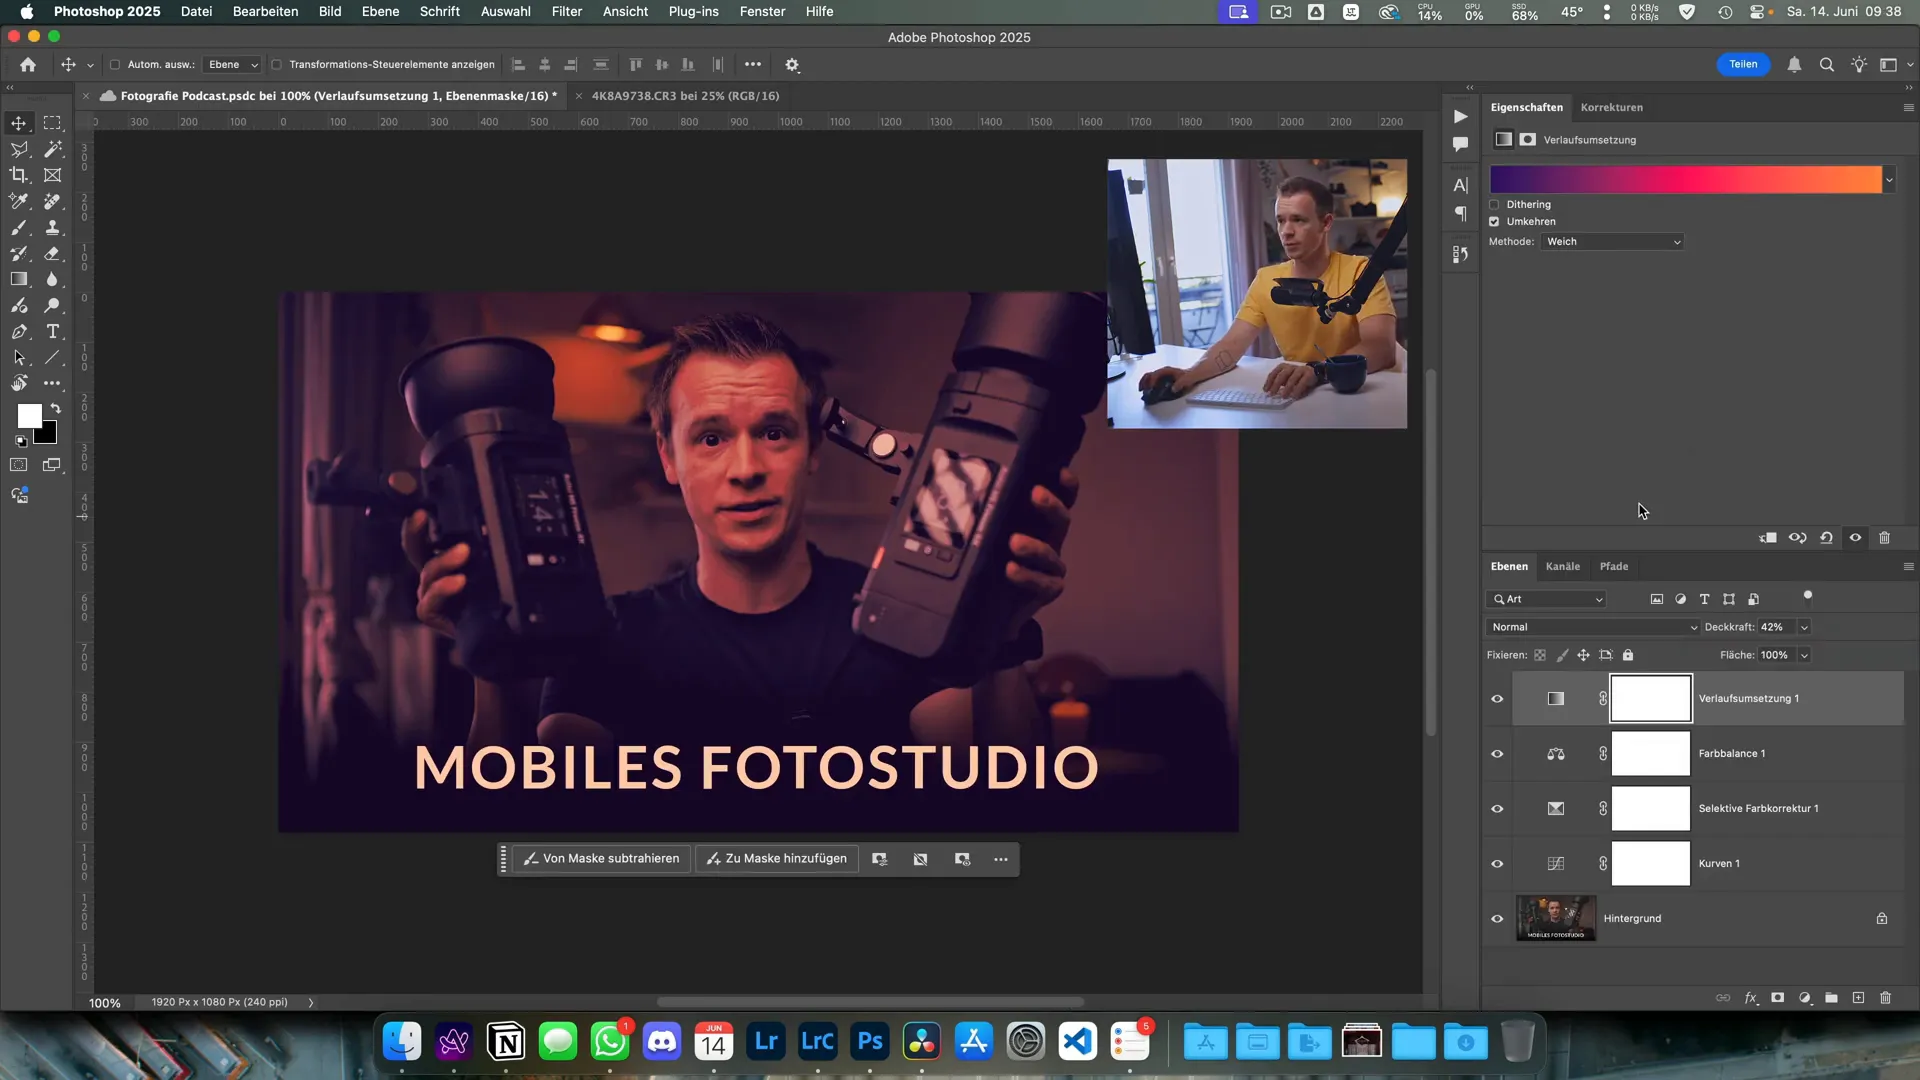Delete the selected layer via trash icon

1886,998
